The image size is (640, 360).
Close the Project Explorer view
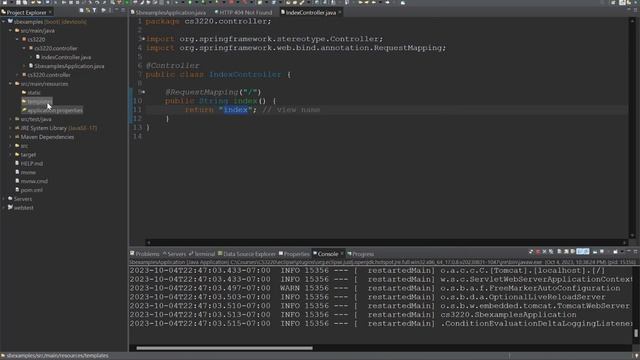tap(50, 13)
